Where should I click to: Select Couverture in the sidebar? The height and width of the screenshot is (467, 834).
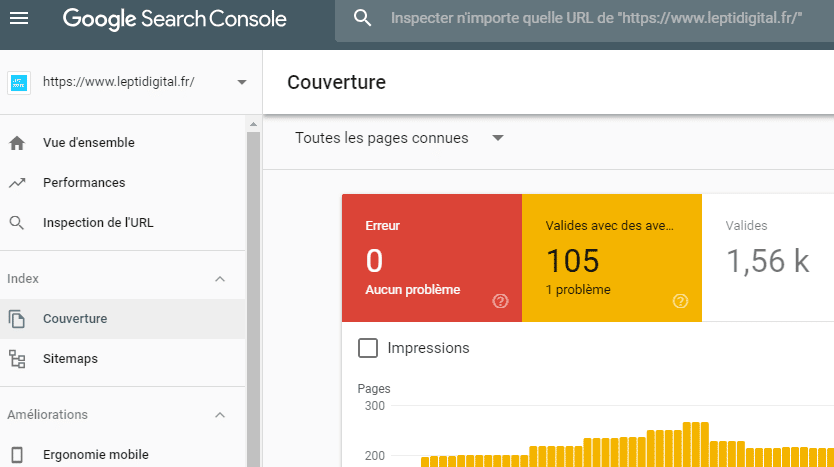tap(123, 319)
